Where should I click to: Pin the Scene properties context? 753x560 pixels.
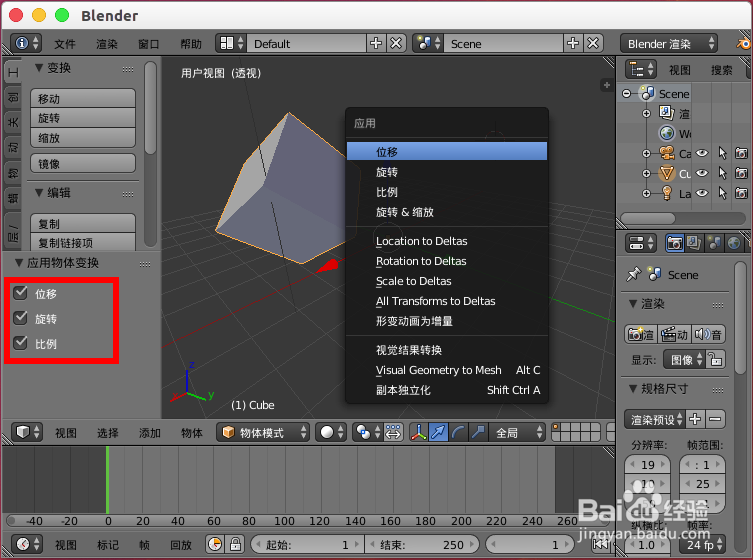coord(634,274)
